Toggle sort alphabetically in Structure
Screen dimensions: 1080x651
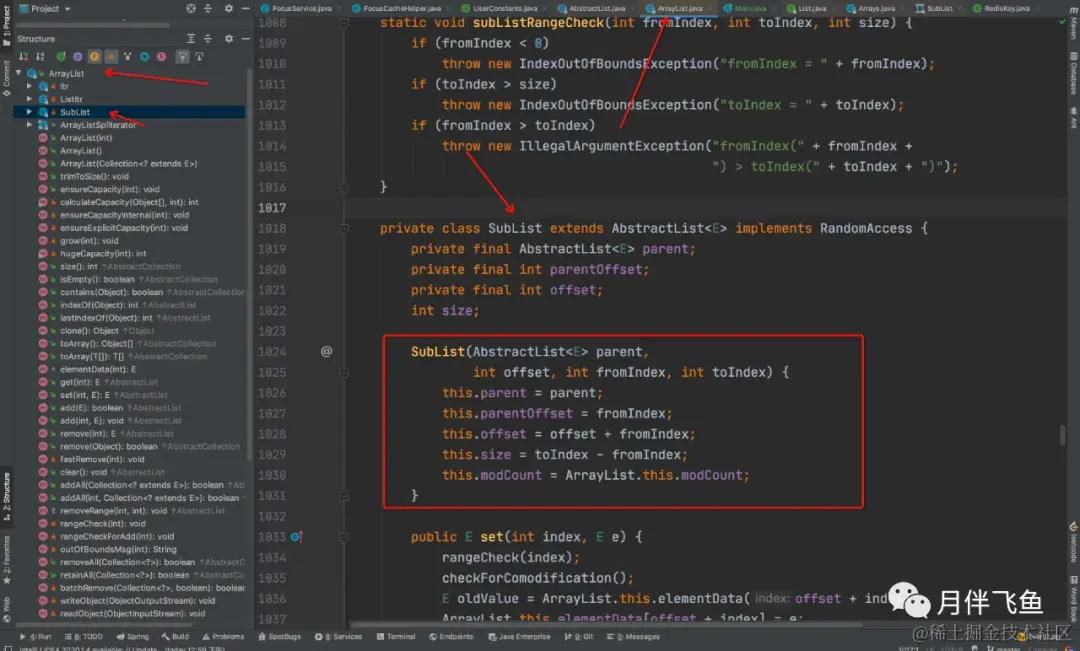click(x=40, y=56)
